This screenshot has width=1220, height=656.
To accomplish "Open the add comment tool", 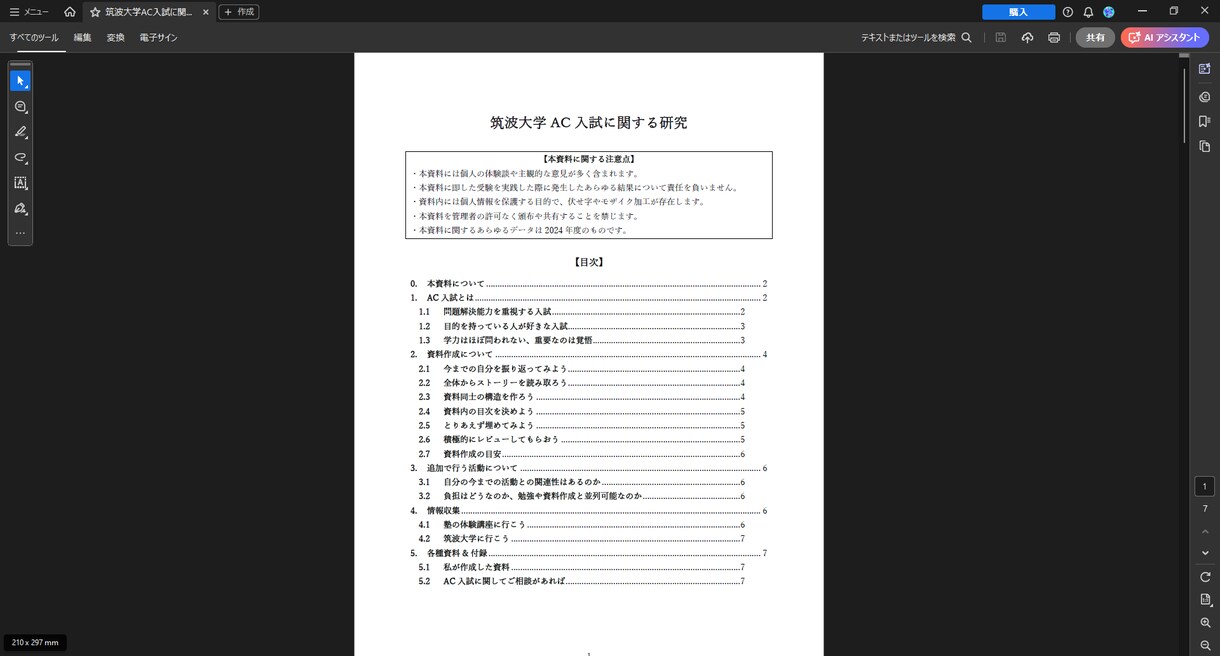I will coord(20,107).
